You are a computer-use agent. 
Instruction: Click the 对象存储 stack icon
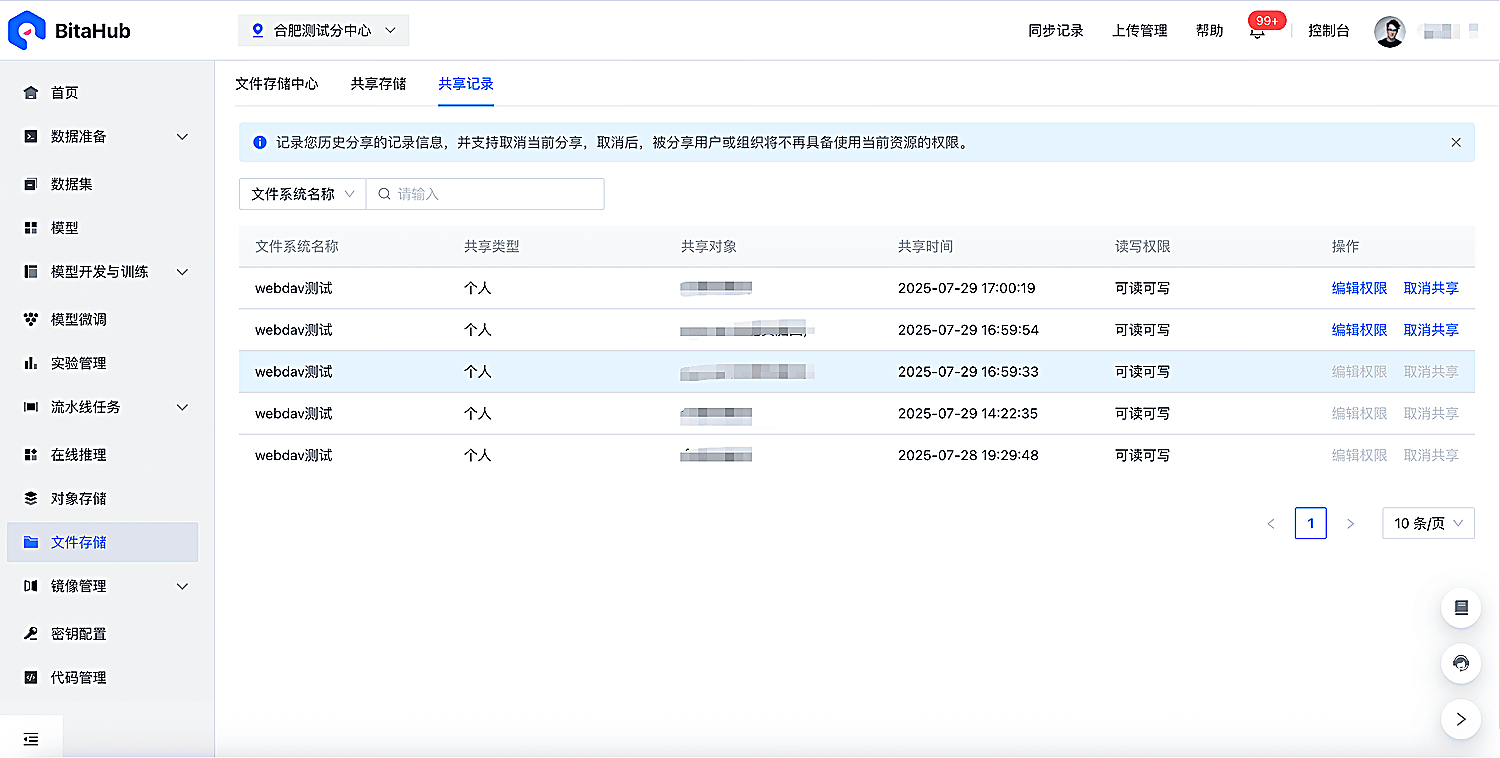pos(31,498)
